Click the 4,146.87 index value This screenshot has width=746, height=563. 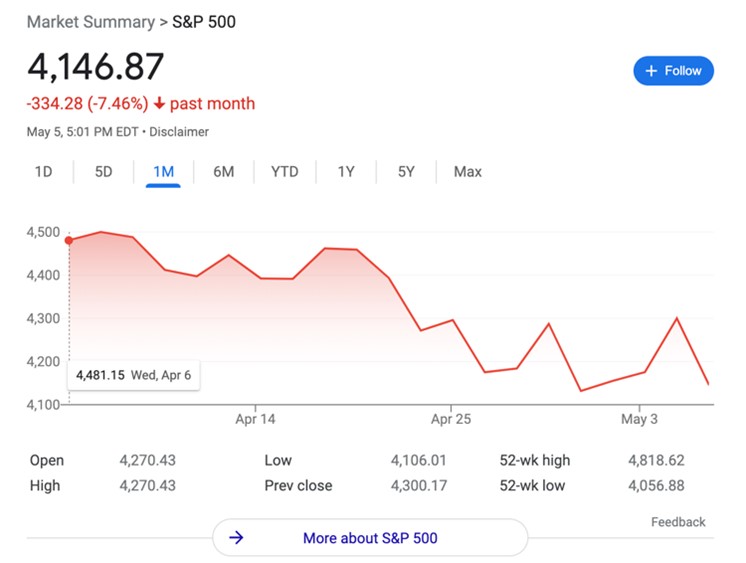pos(96,66)
